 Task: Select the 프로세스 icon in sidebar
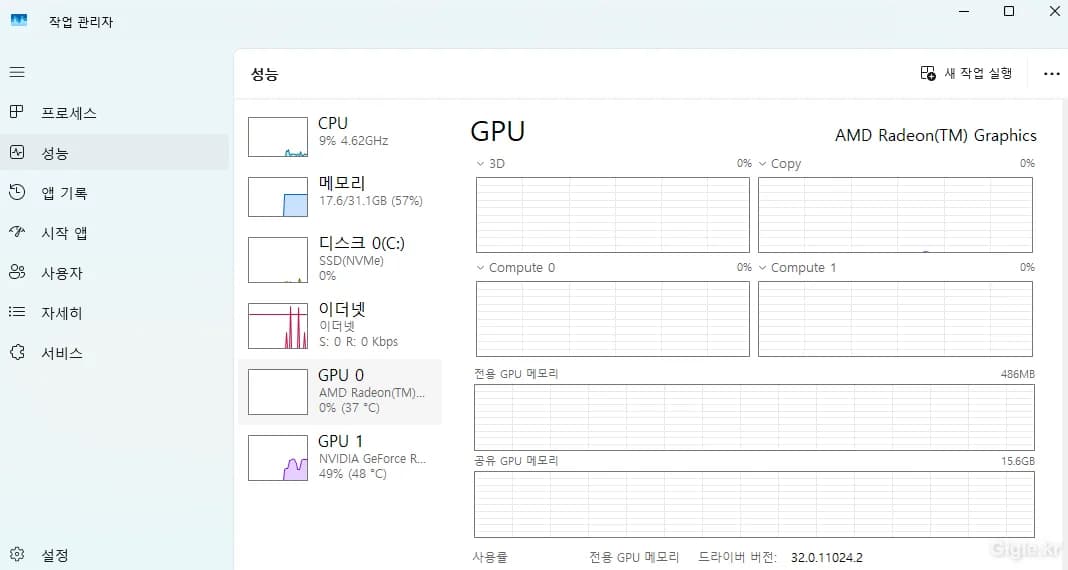click(x=17, y=112)
